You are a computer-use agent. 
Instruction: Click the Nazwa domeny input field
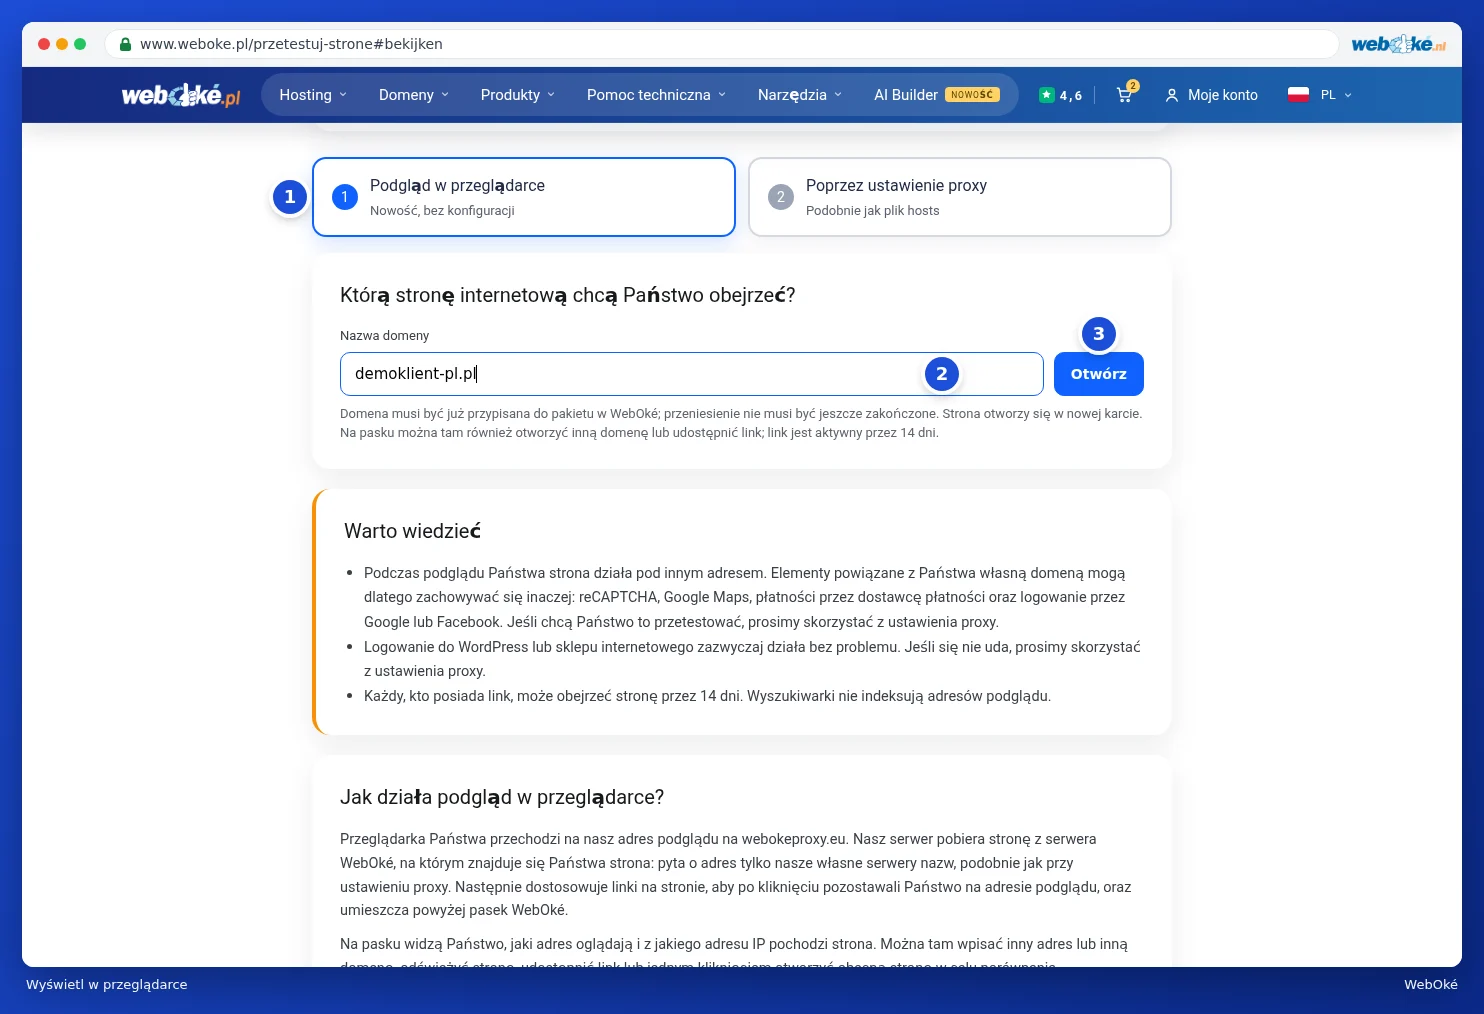pos(692,374)
